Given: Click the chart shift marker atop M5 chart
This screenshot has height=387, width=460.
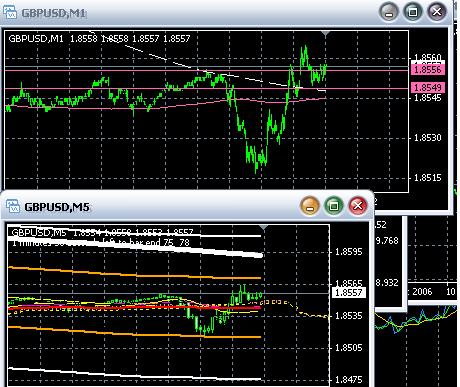Looking at the screenshot, I should 264,228.
